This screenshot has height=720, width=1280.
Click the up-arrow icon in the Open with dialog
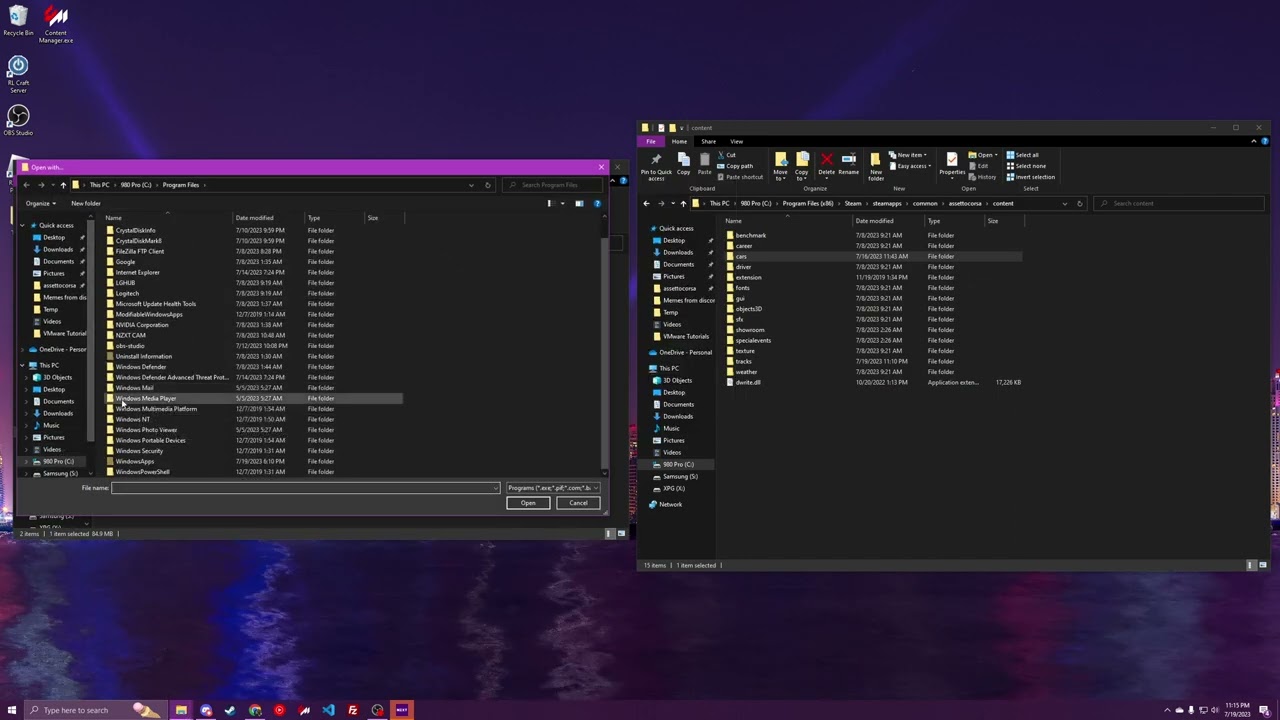(x=62, y=185)
